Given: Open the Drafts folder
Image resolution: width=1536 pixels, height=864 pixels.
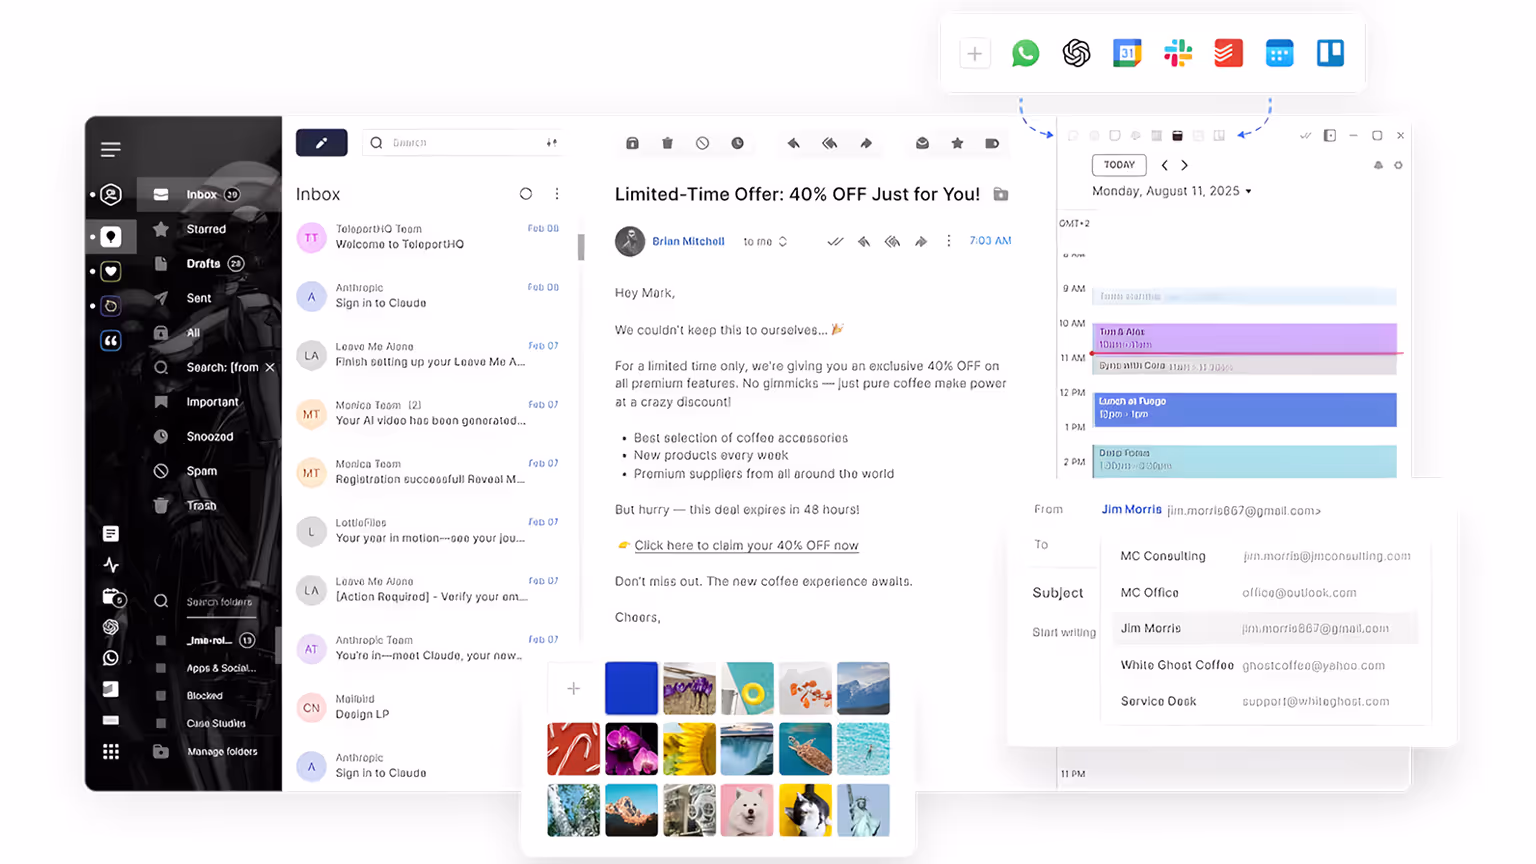Looking at the screenshot, I should click(205, 264).
